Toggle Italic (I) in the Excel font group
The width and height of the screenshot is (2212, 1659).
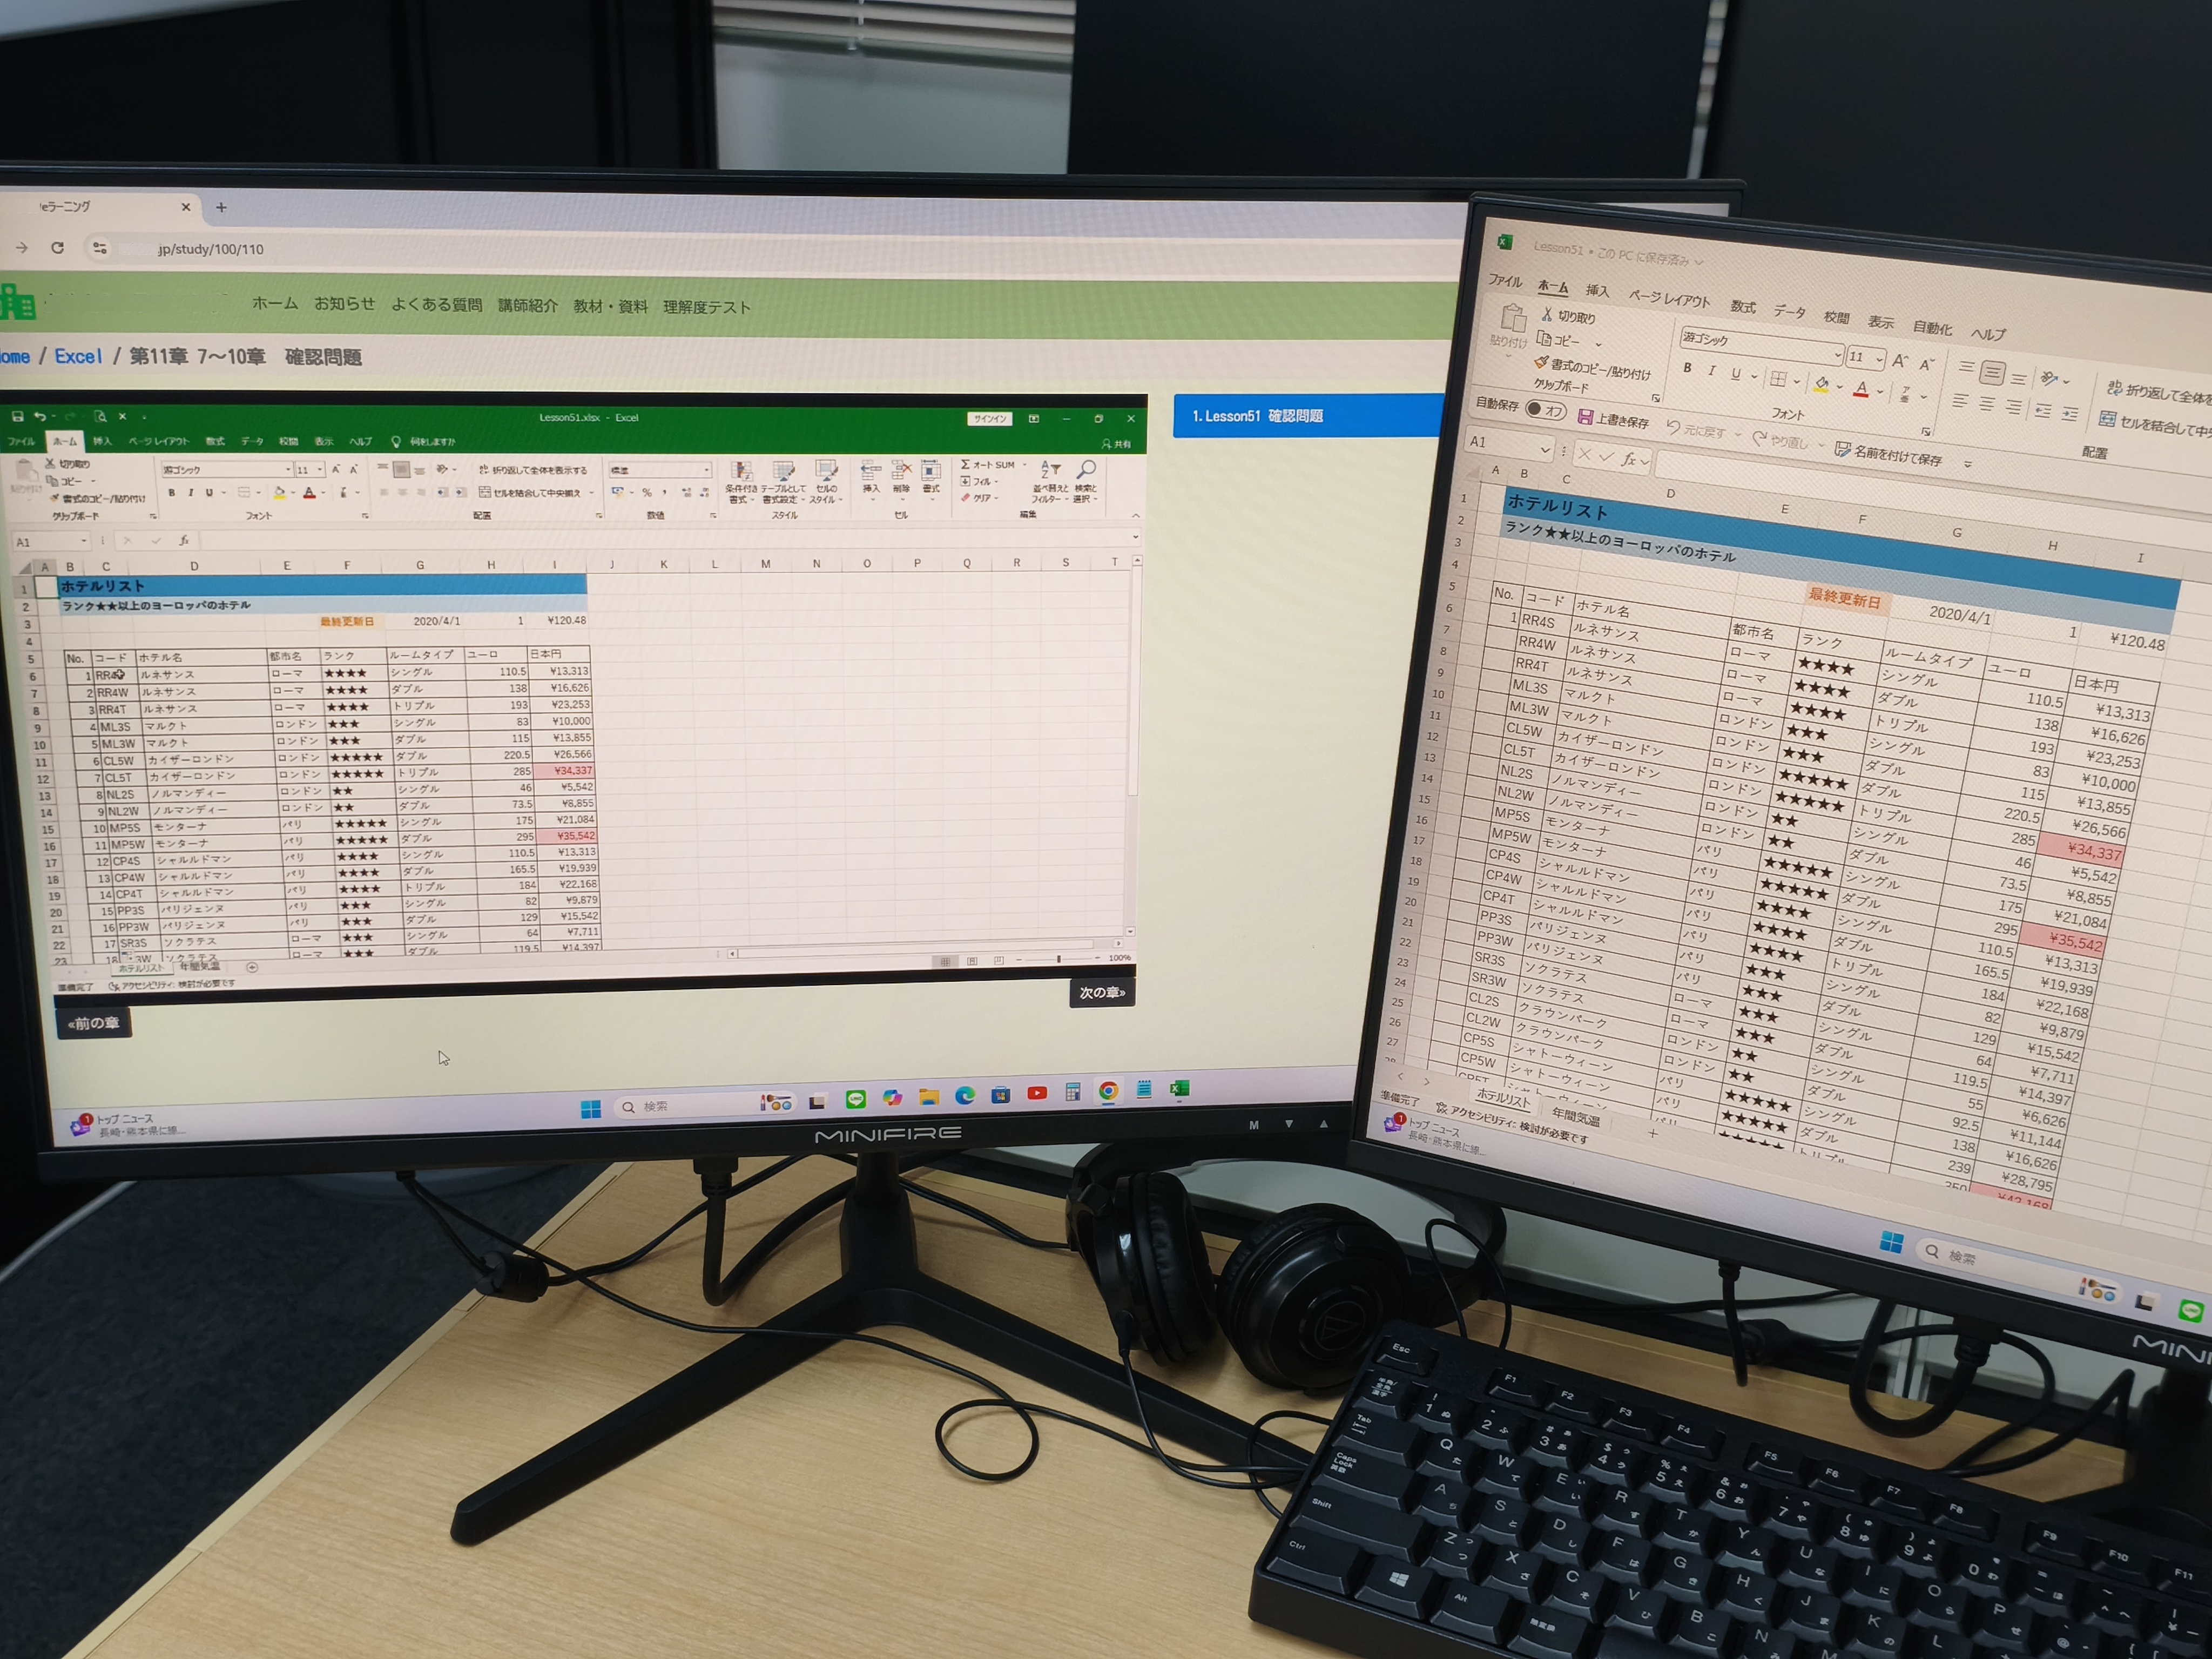point(1711,371)
